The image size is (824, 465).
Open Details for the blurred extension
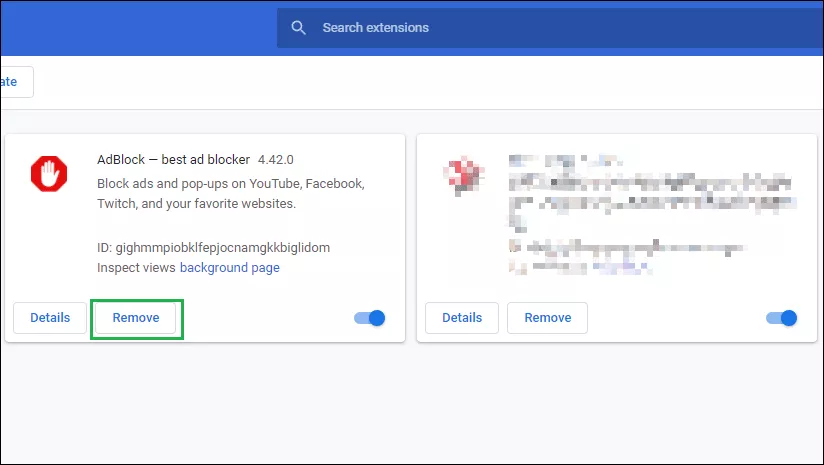tap(462, 318)
